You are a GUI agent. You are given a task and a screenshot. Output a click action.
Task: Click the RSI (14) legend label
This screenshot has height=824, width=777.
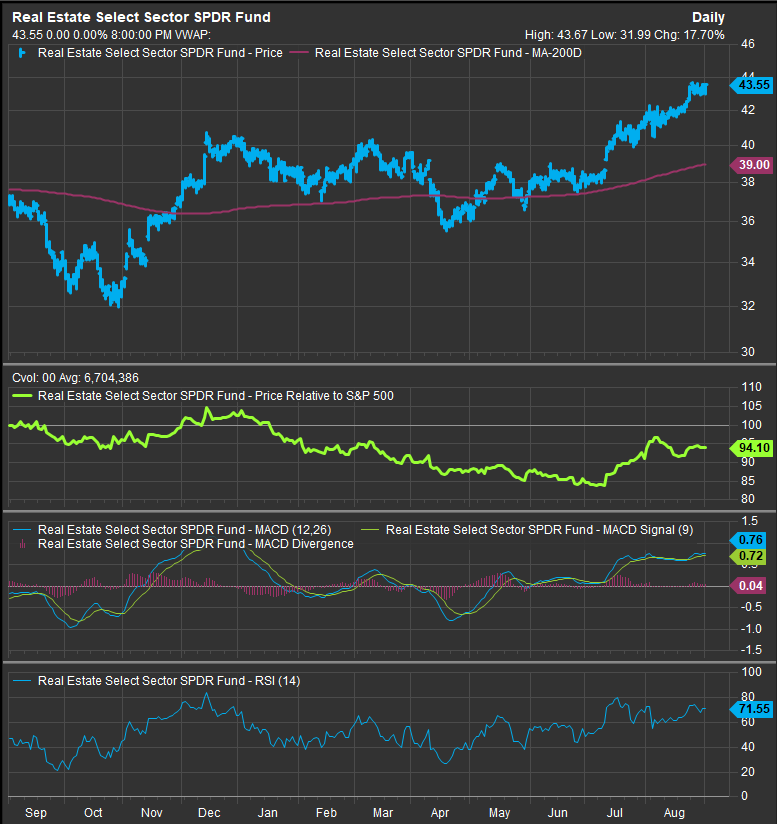(169, 681)
